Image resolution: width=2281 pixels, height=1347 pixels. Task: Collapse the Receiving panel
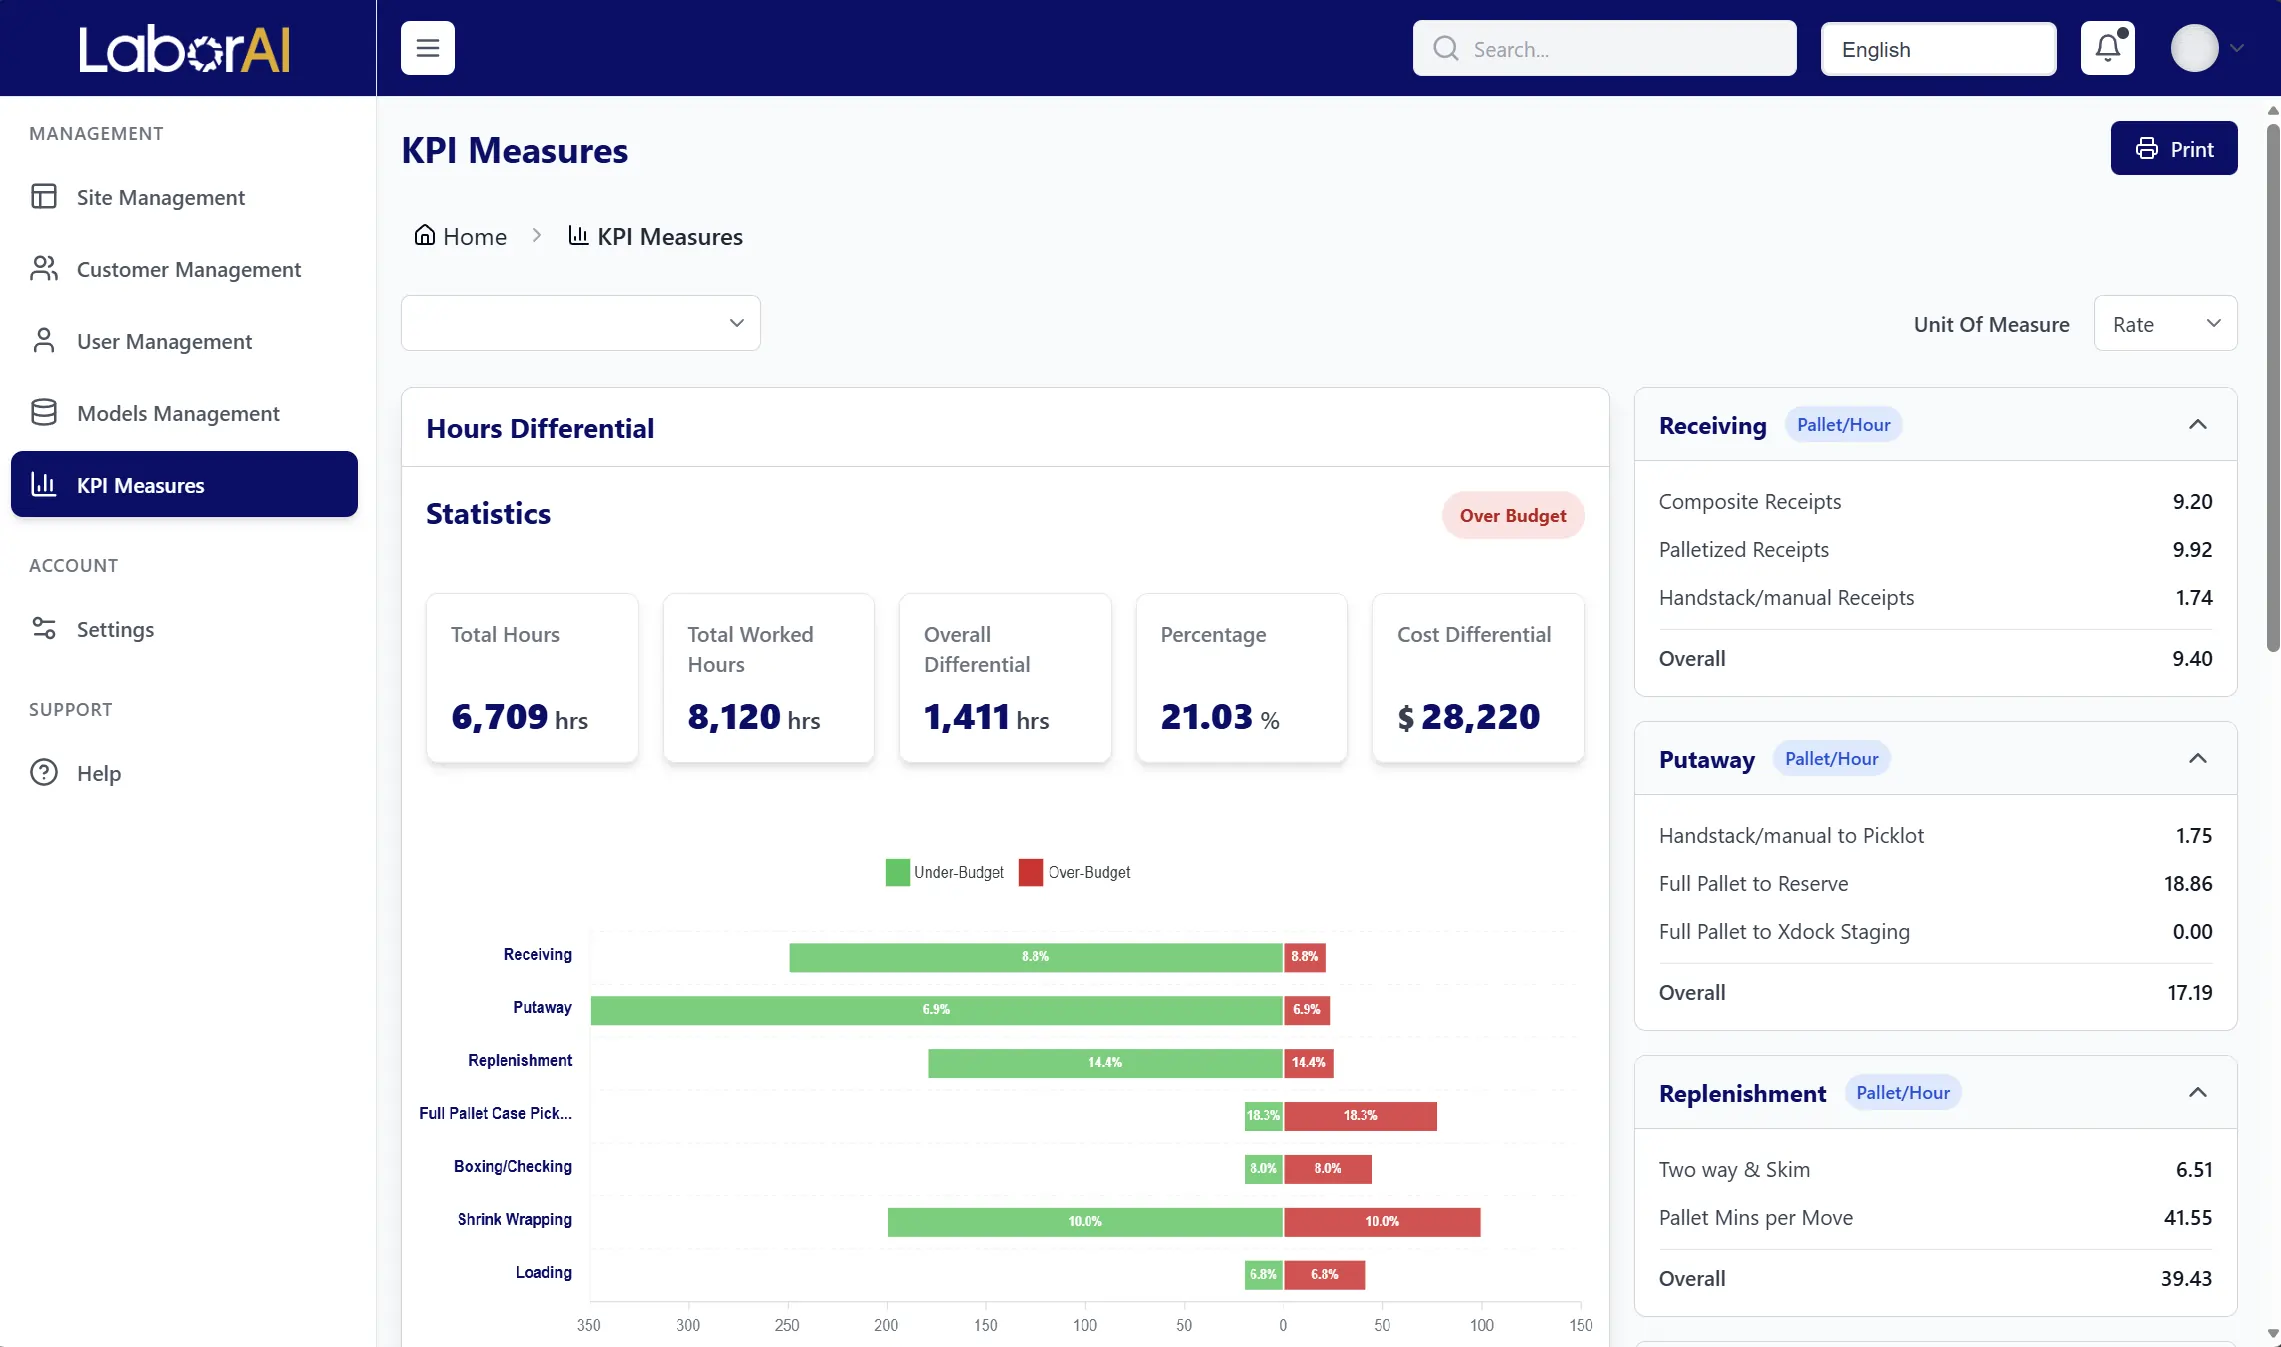point(2197,425)
